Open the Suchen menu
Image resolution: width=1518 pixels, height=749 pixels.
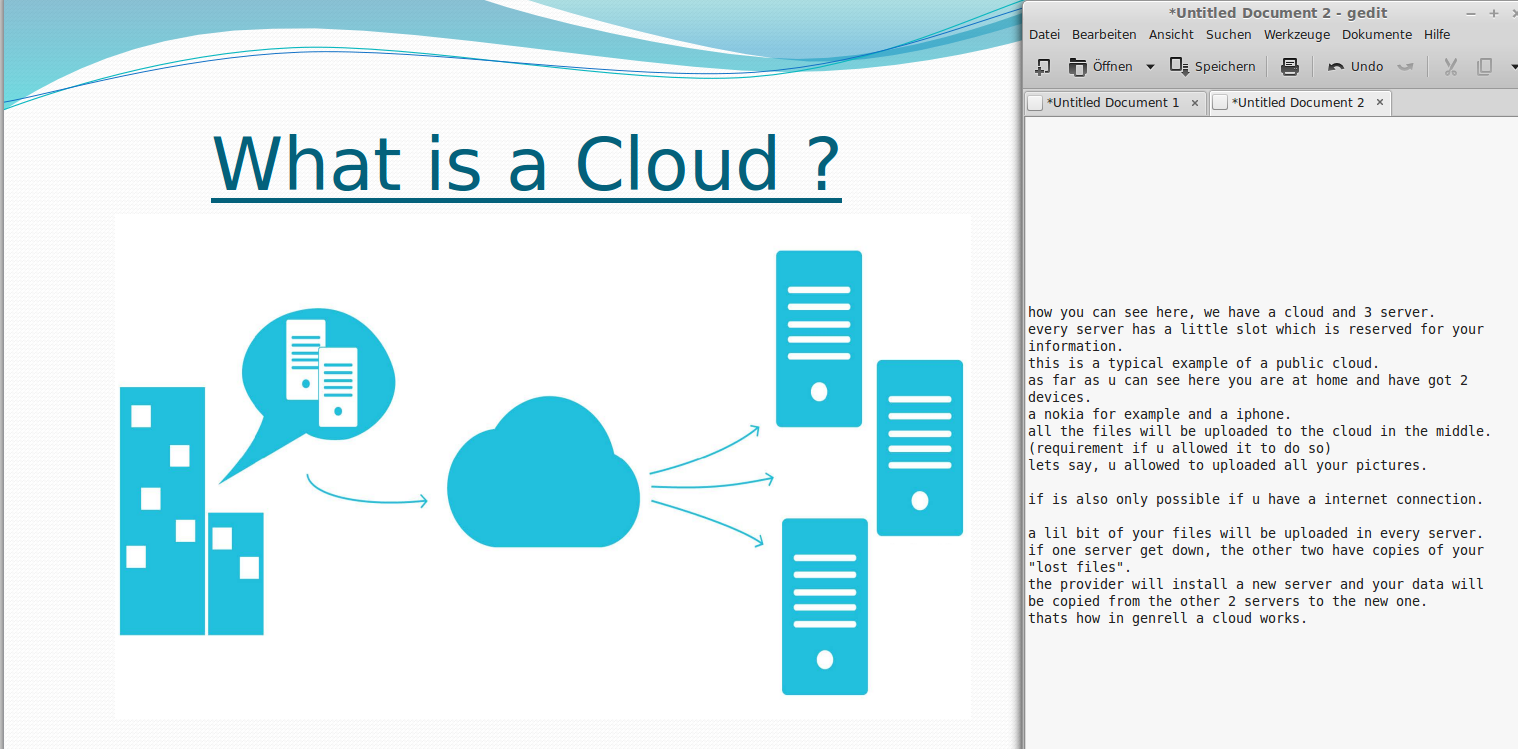pyautogui.click(x=1228, y=35)
